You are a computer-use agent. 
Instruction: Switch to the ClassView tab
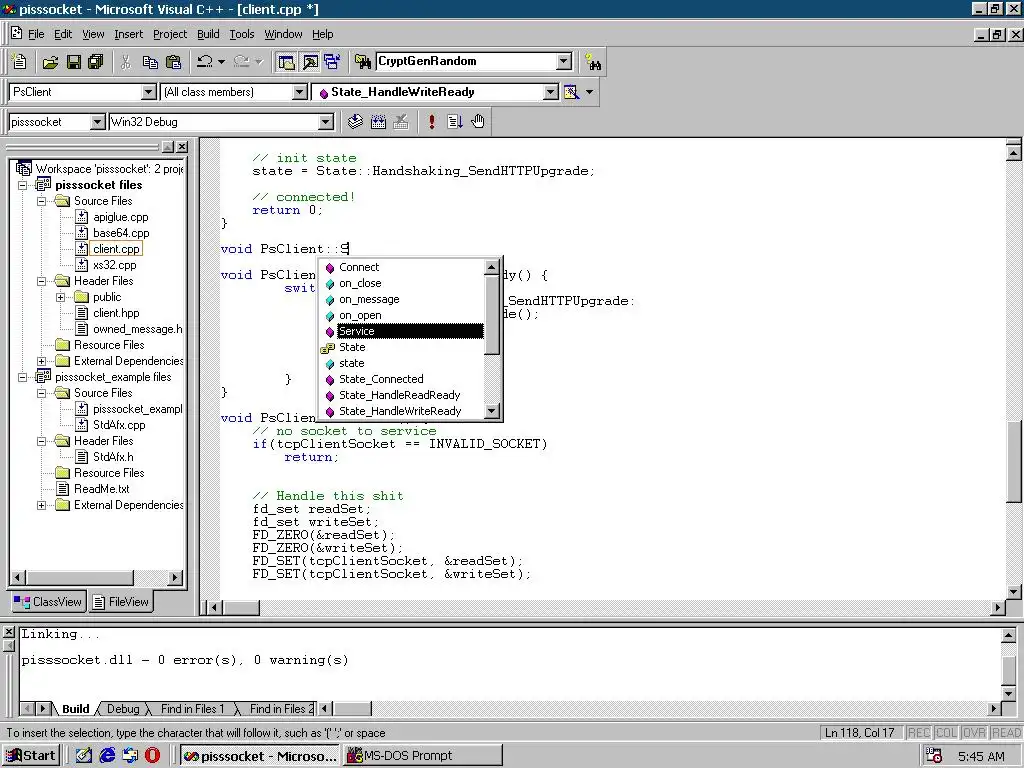tap(48, 601)
